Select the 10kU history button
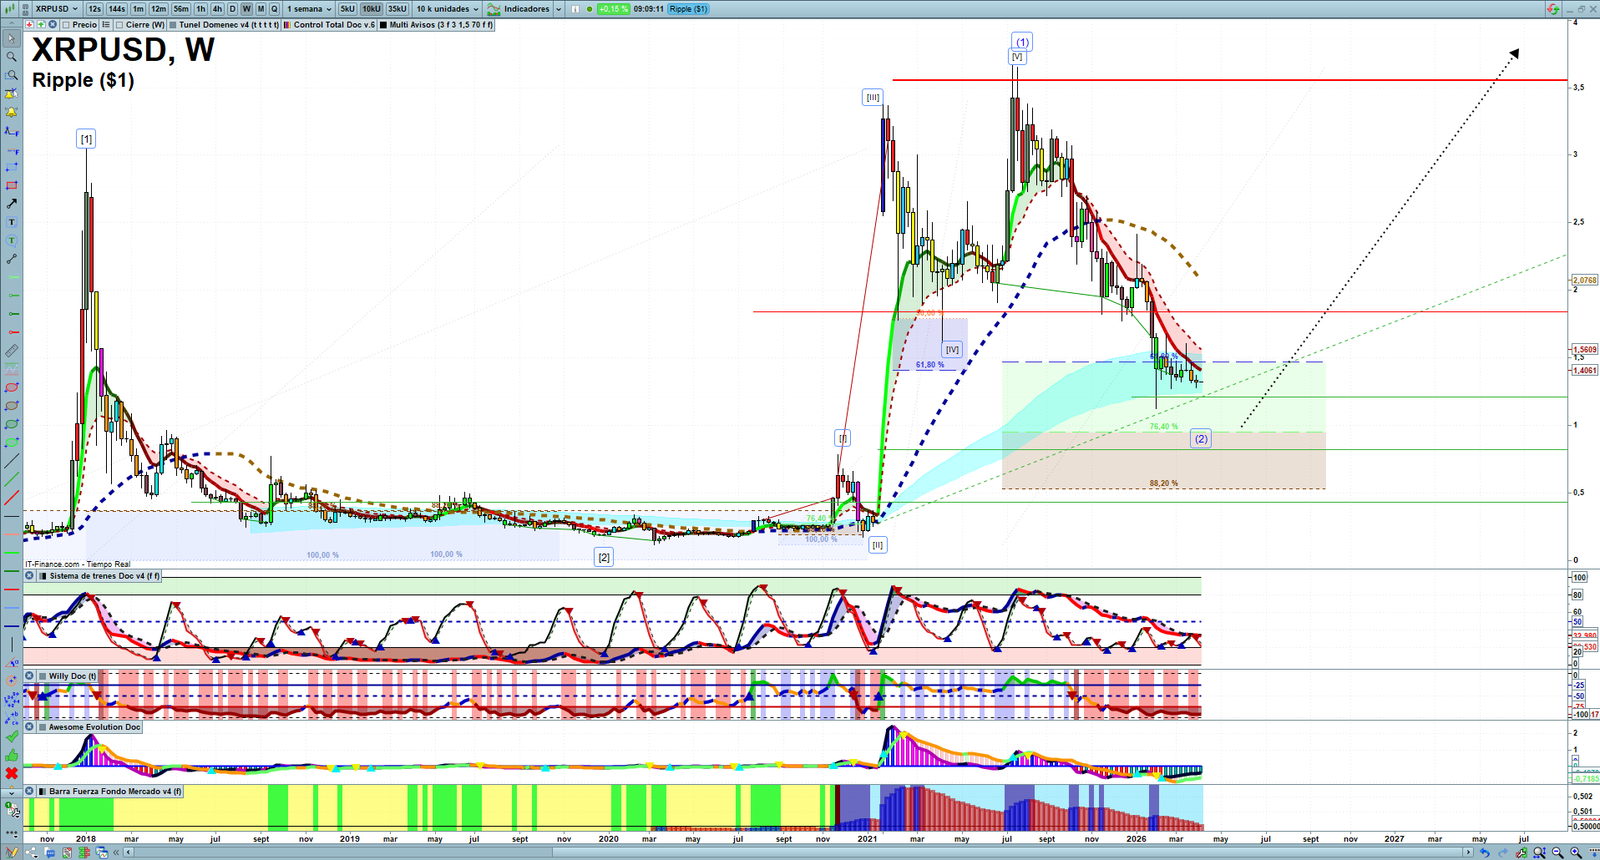1600x860 pixels. (x=371, y=9)
